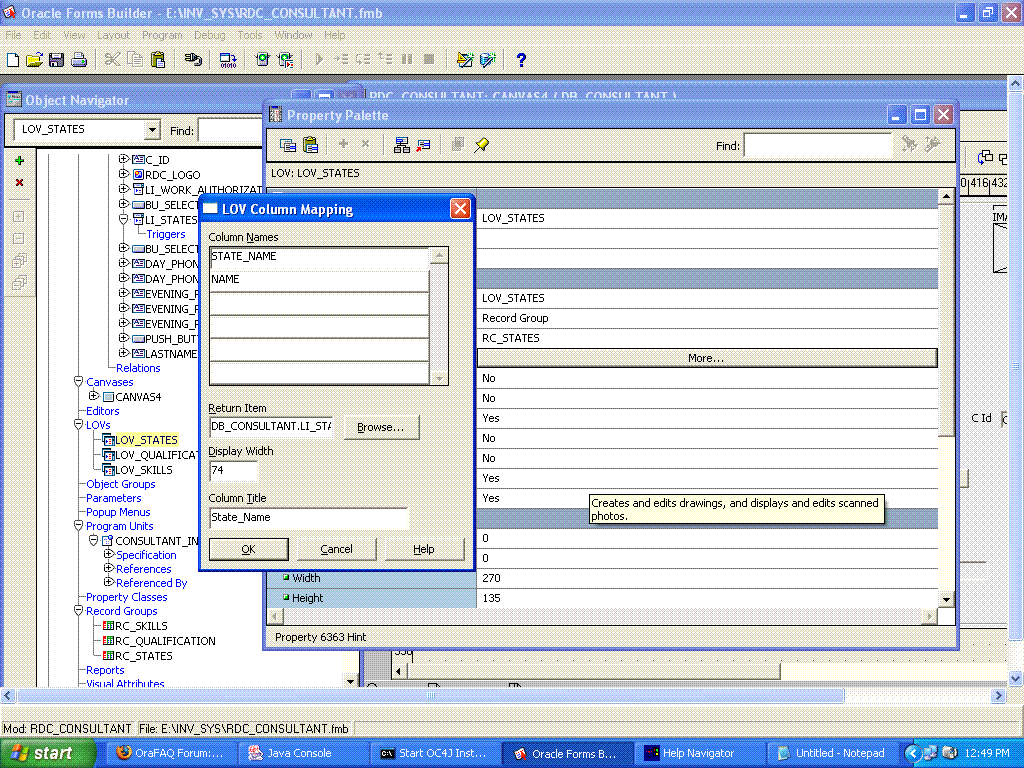Screen dimensions: 1024x768
Task: Click the Column Title field
Action: coord(308,517)
